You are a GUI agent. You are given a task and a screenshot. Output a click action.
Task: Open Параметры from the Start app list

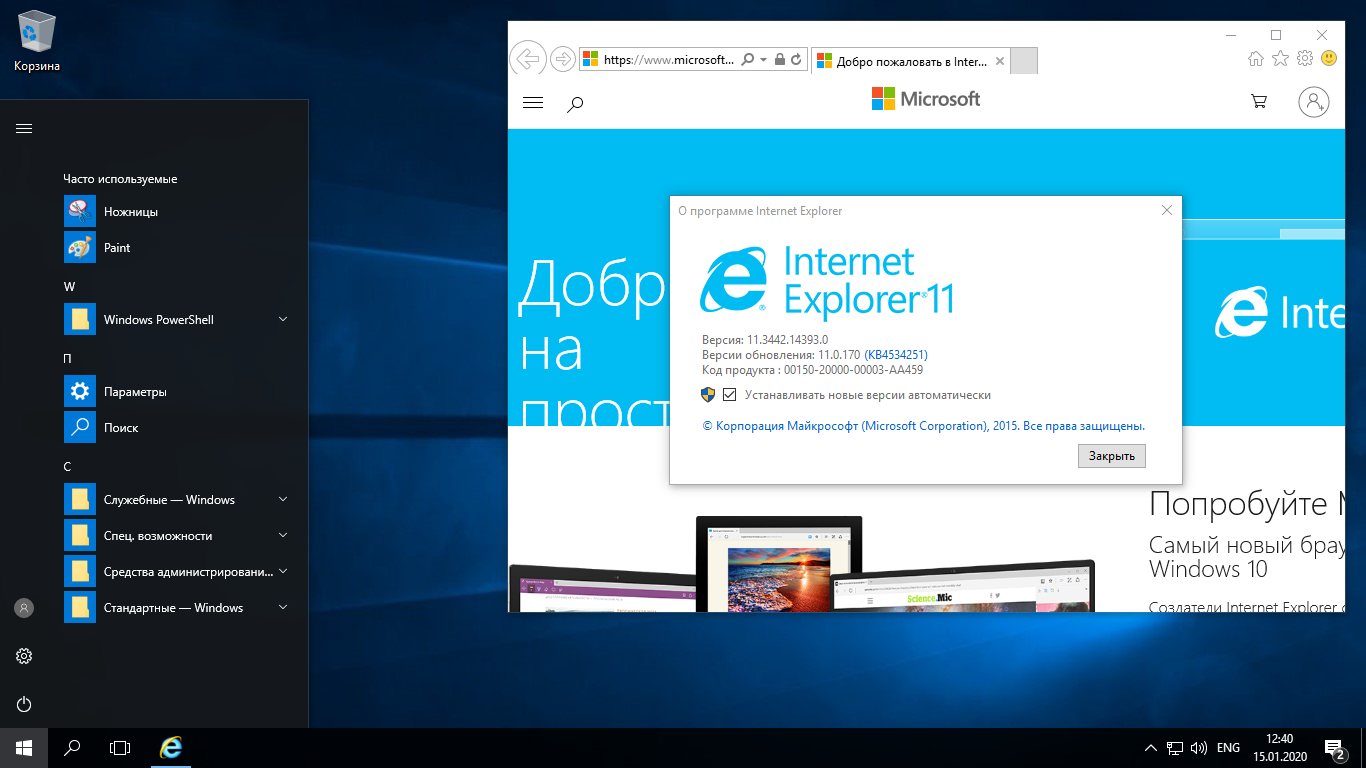click(180, 392)
